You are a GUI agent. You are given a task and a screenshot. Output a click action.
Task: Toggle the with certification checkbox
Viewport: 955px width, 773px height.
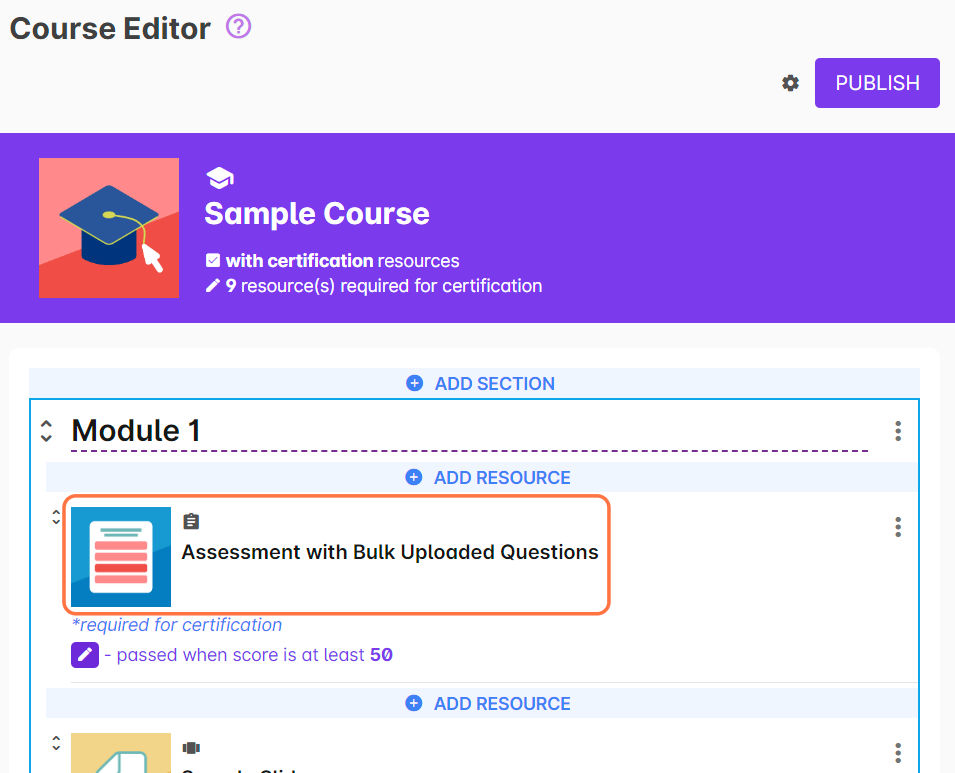[212, 261]
